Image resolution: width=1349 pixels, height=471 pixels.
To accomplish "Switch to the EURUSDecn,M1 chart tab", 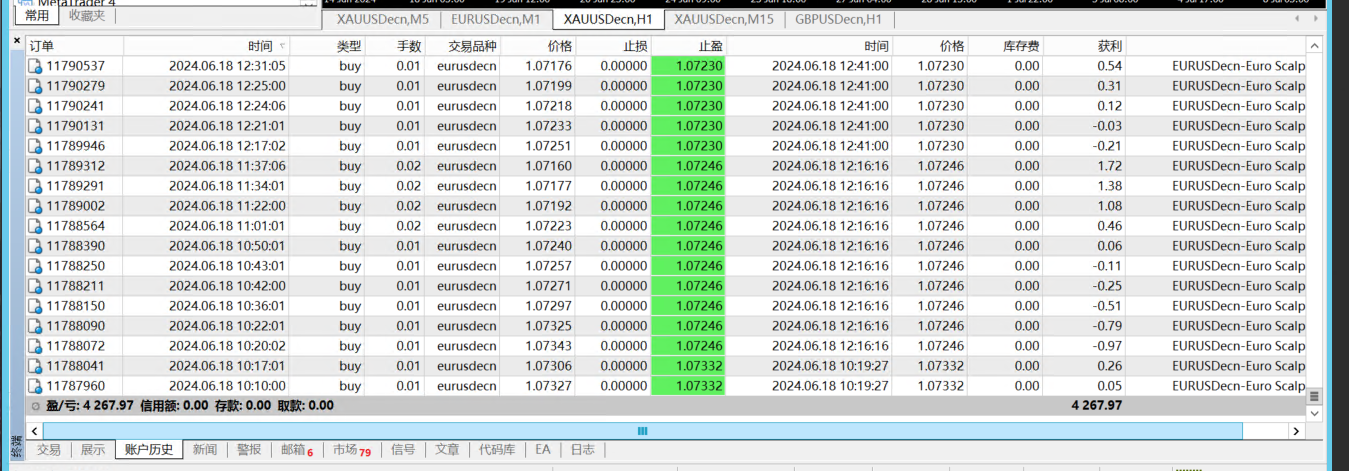I will pos(496,19).
